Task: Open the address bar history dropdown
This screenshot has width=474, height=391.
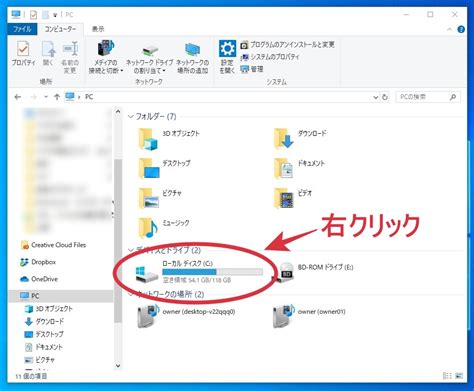Action: [x=376, y=97]
